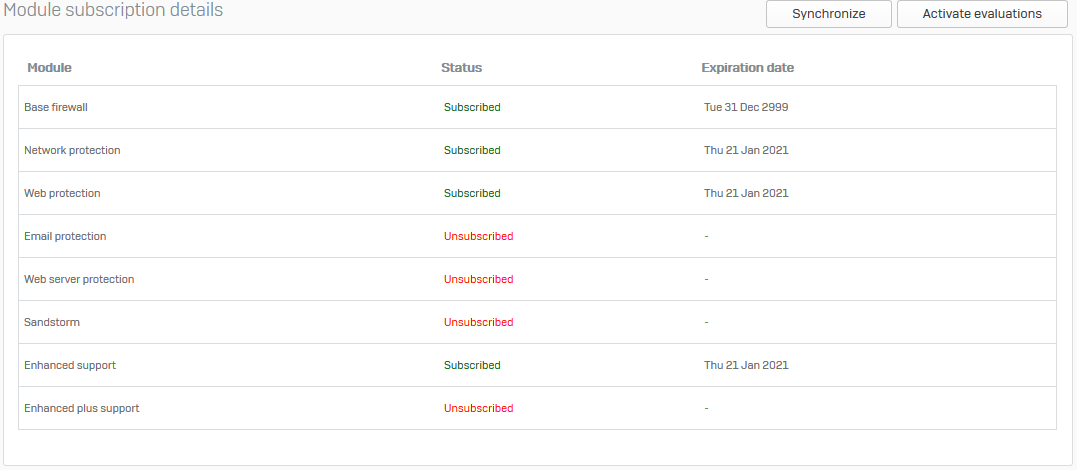Select the Sandstorm module row
This screenshot has height=470, width=1077.
(537, 322)
